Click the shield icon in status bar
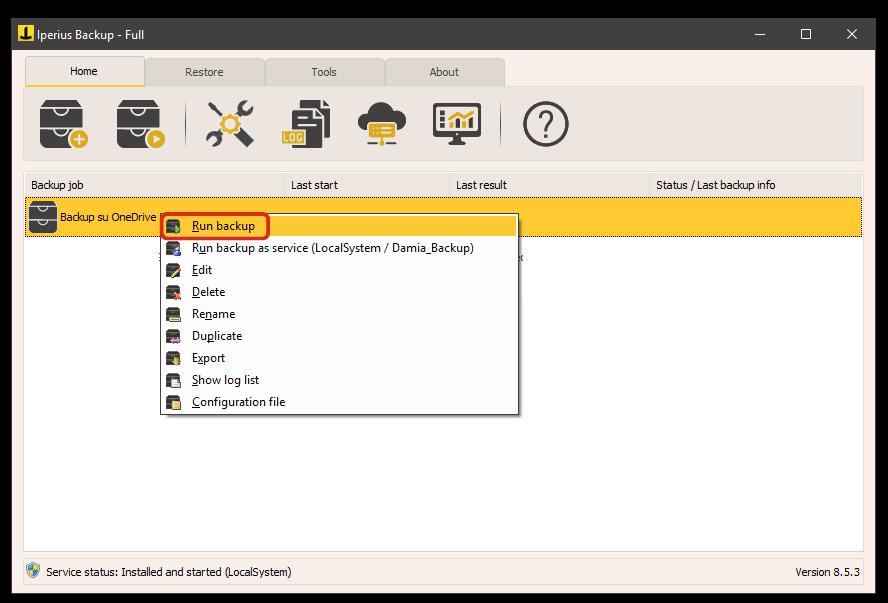 click(33, 570)
